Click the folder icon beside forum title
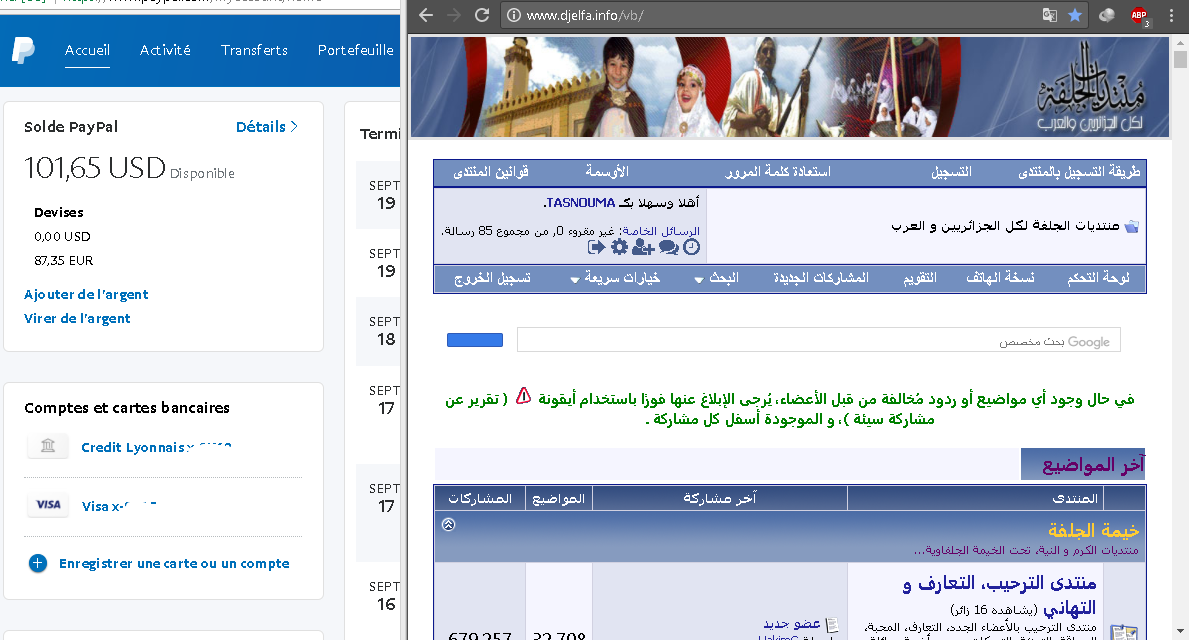The height and width of the screenshot is (640, 1189). 1131,226
